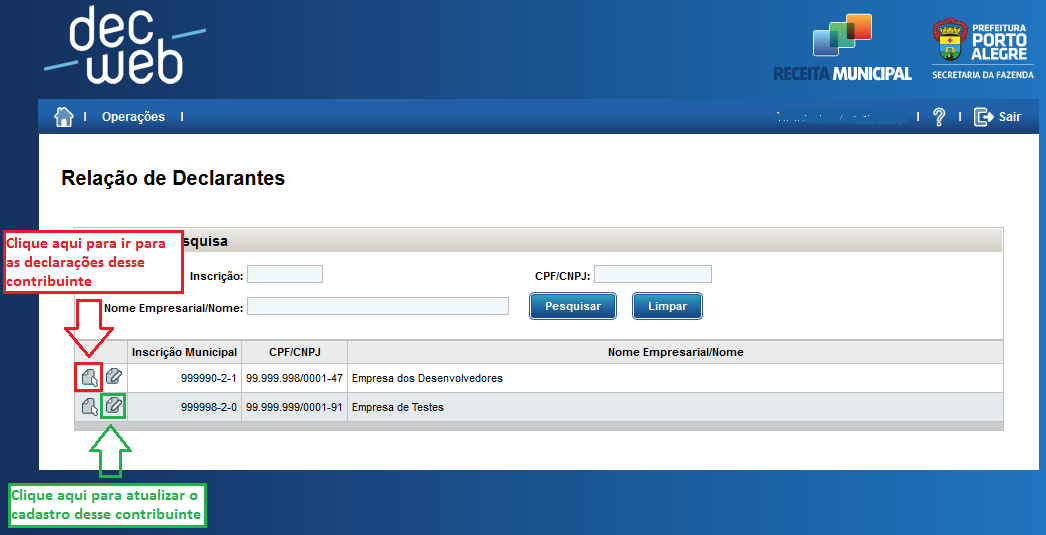The image size is (1046, 535).
Task: Click the Nome Empresarial/Nome column header
Action: [675, 352]
